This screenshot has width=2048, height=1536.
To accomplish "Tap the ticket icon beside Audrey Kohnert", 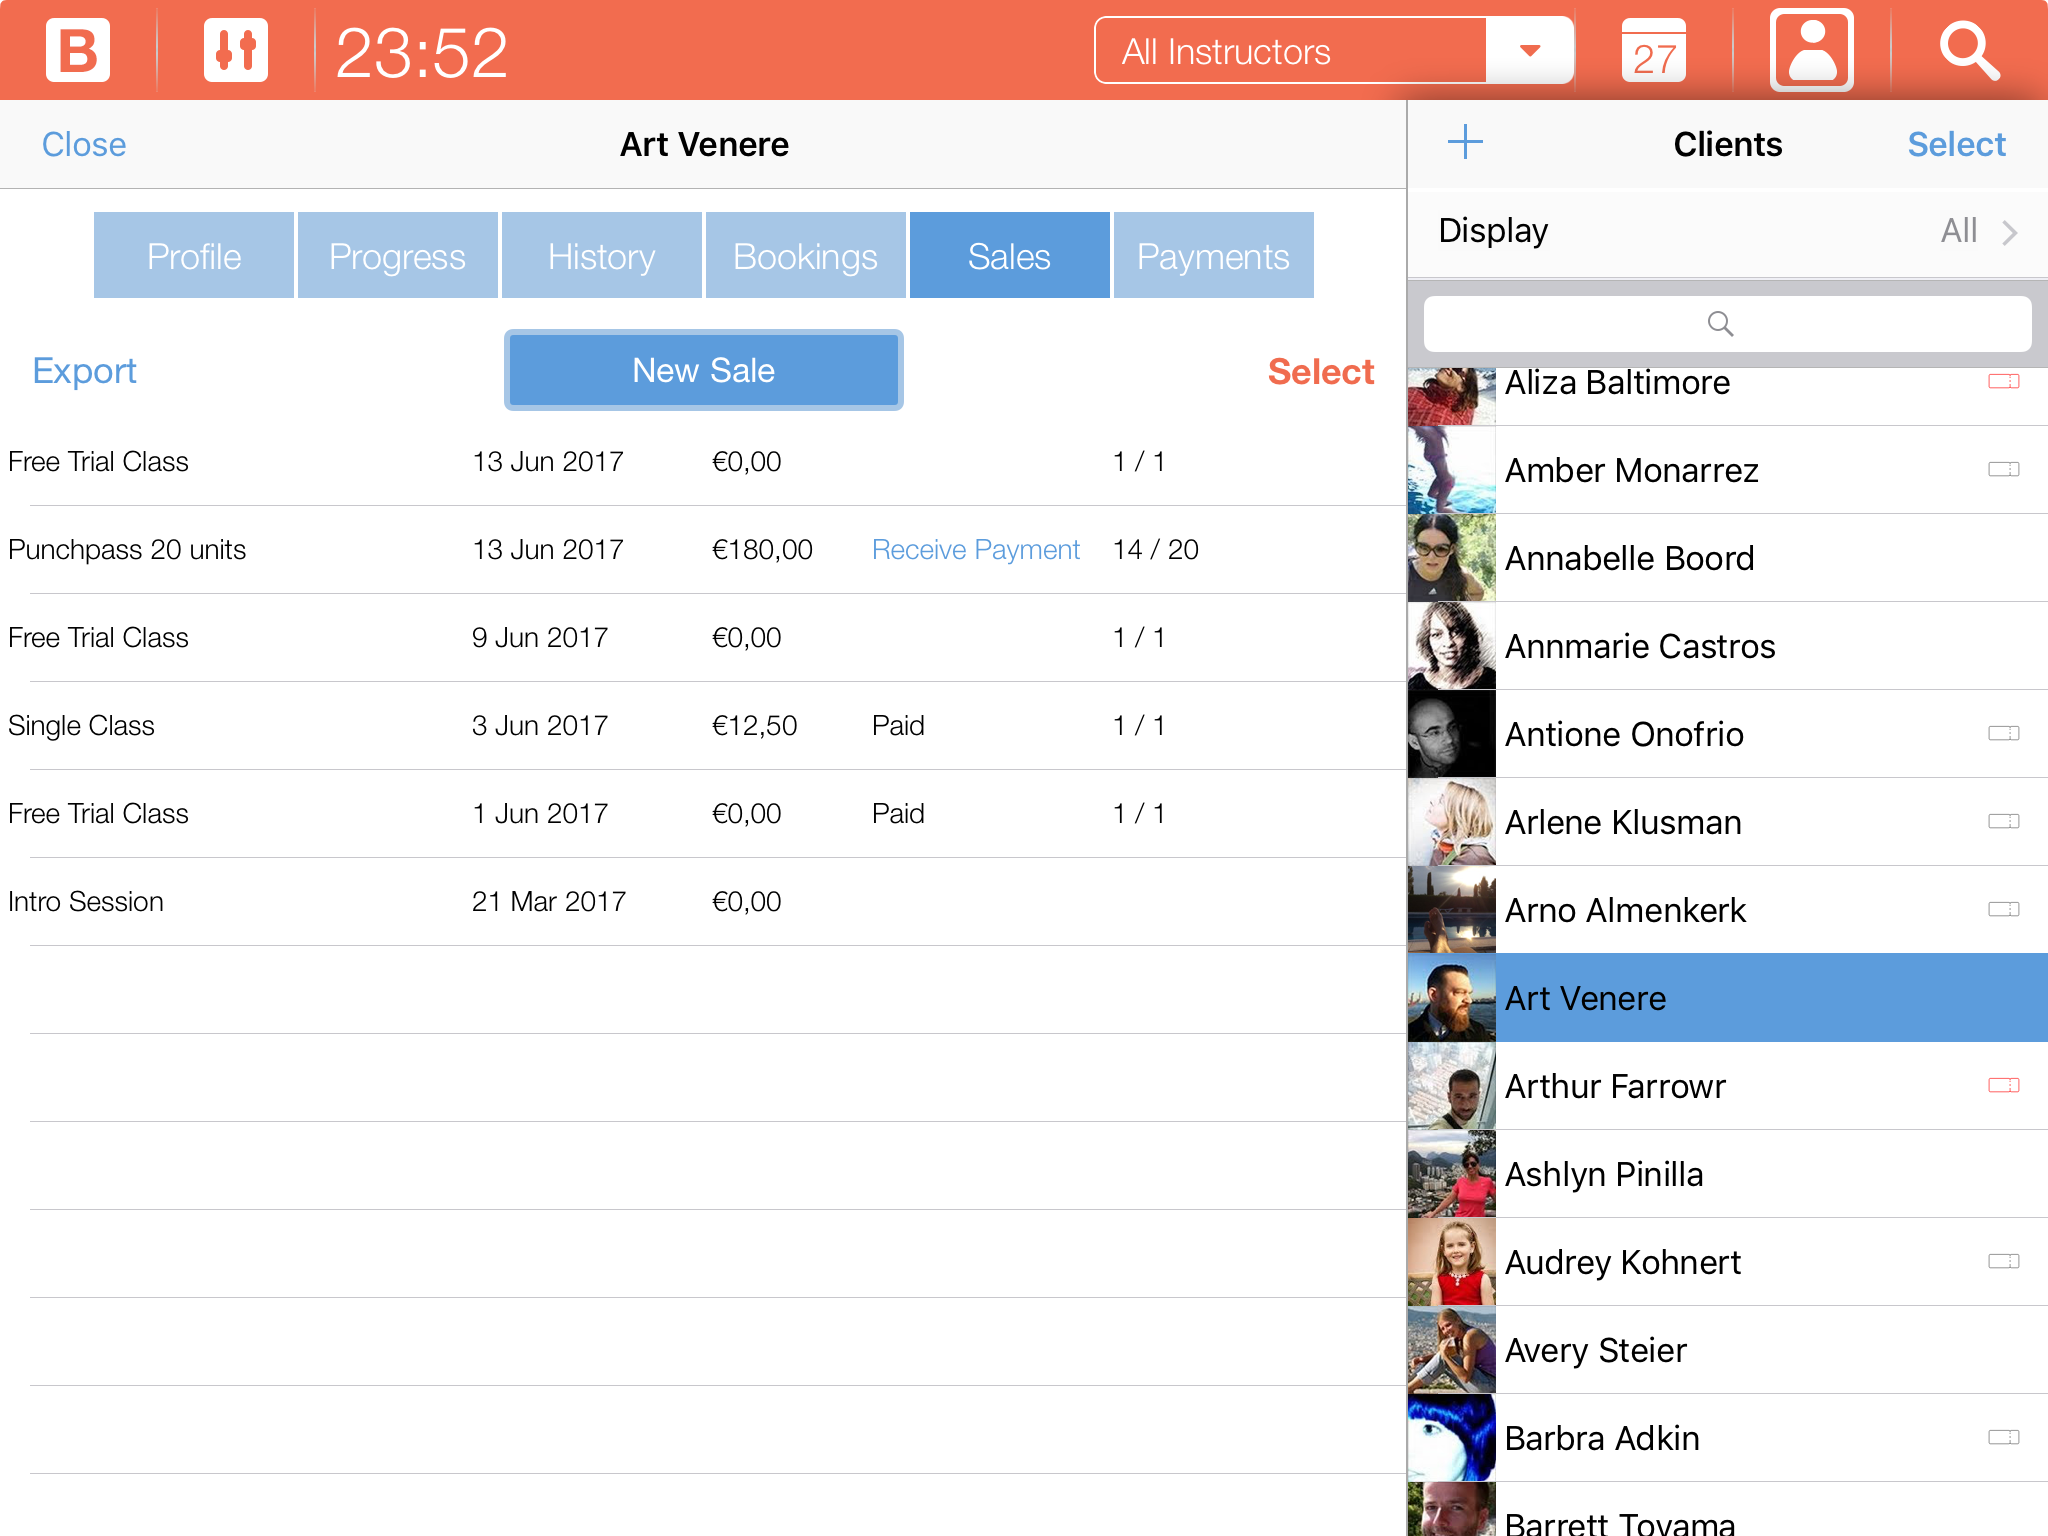I will pos(2003,1261).
